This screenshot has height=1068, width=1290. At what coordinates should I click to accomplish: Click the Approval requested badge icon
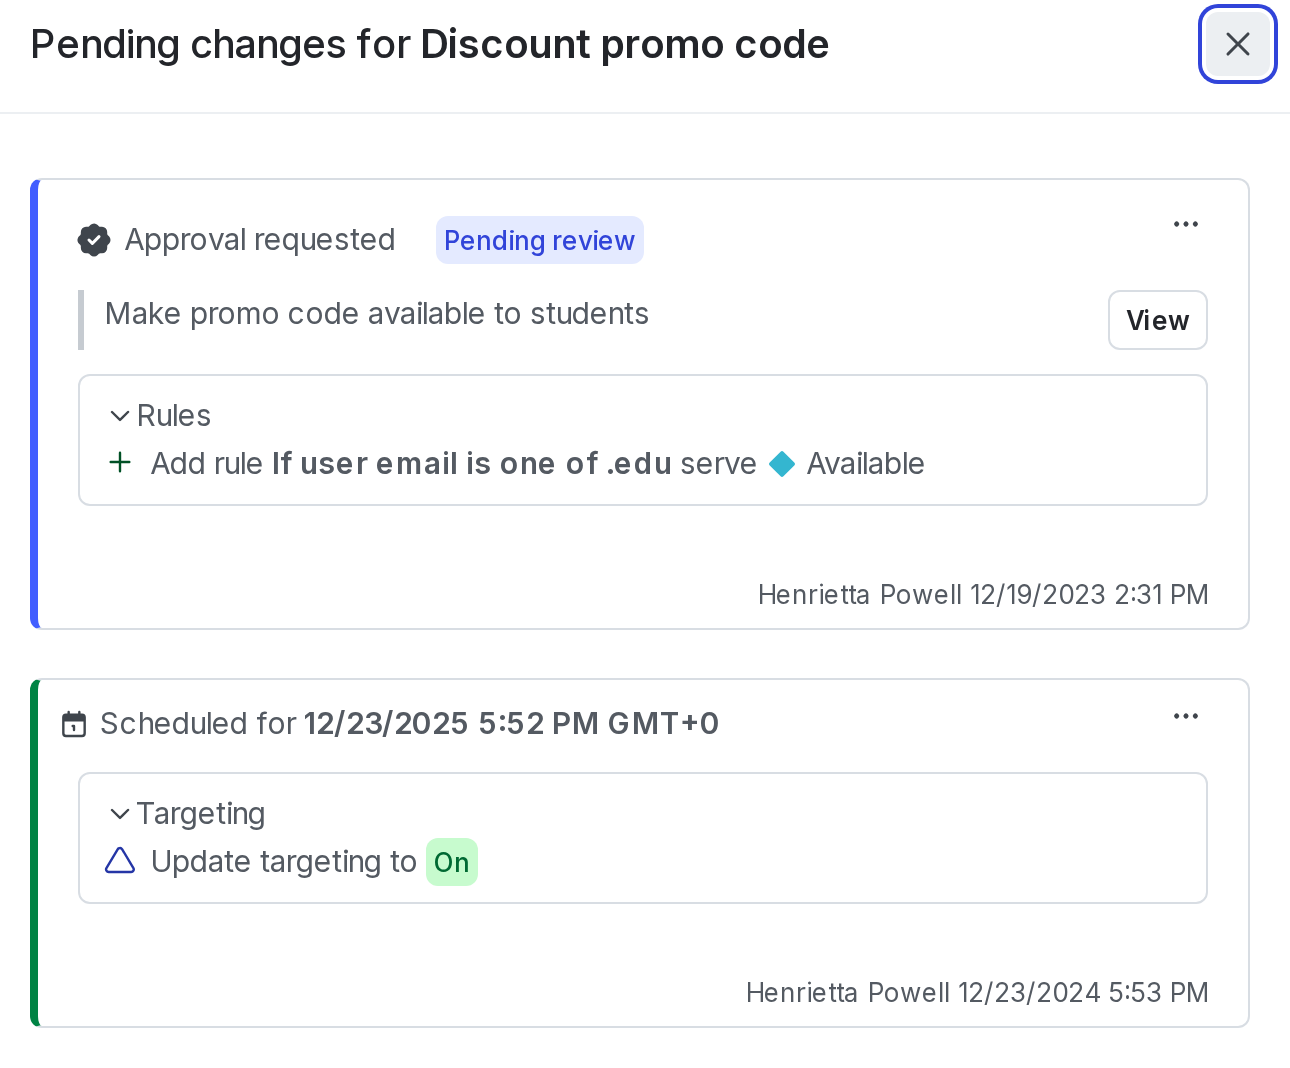pos(94,240)
